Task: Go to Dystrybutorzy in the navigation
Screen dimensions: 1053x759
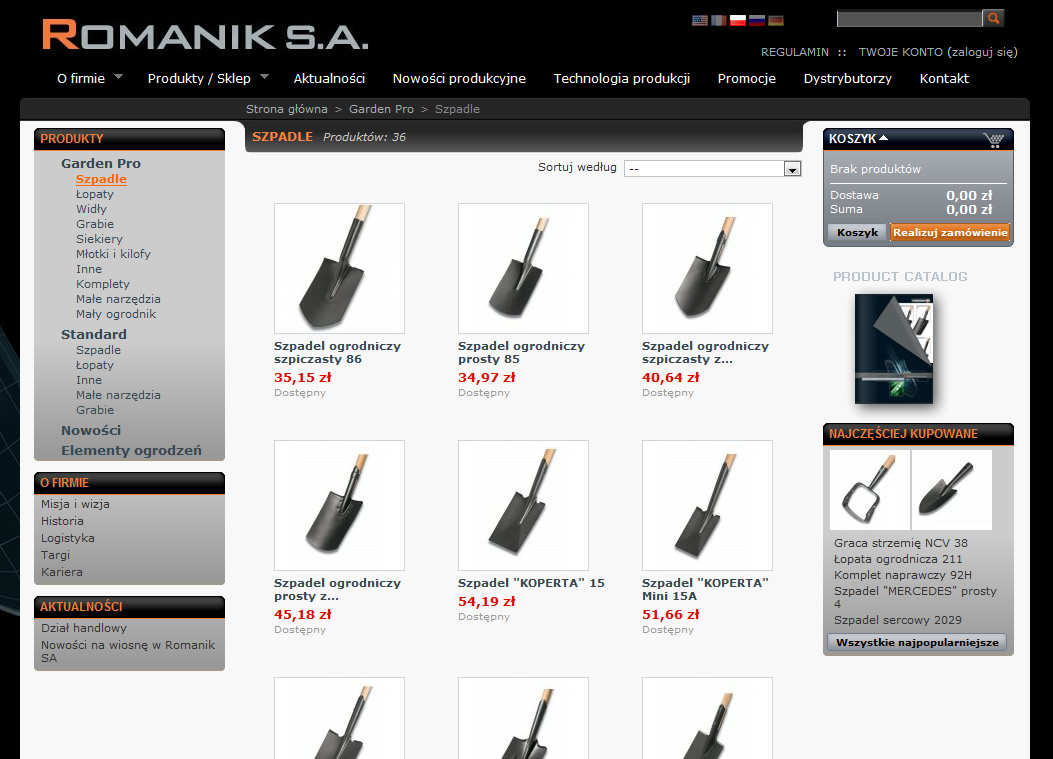Action: [x=848, y=79]
